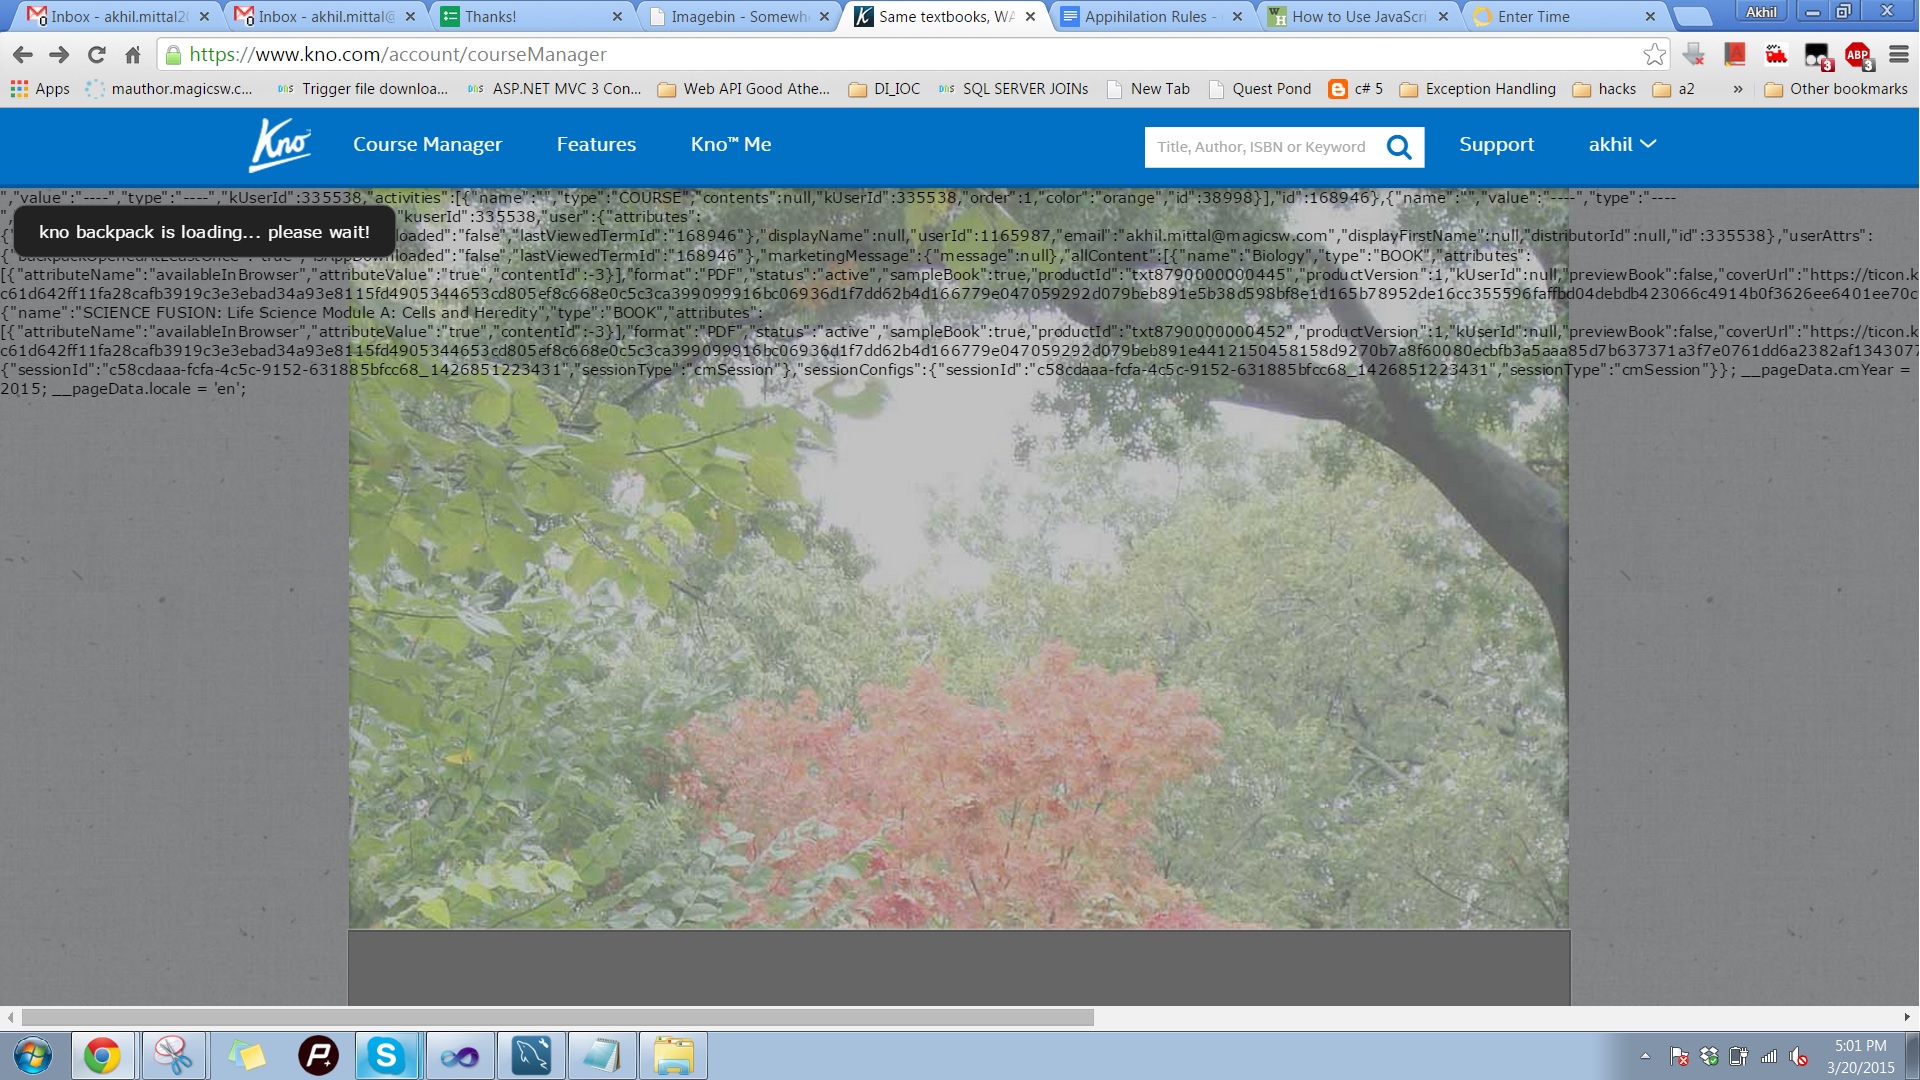Viewport: 1920px width, 1080px height.
Task: Open the Quest Pond bookmark
Action: pos(1260,89)
